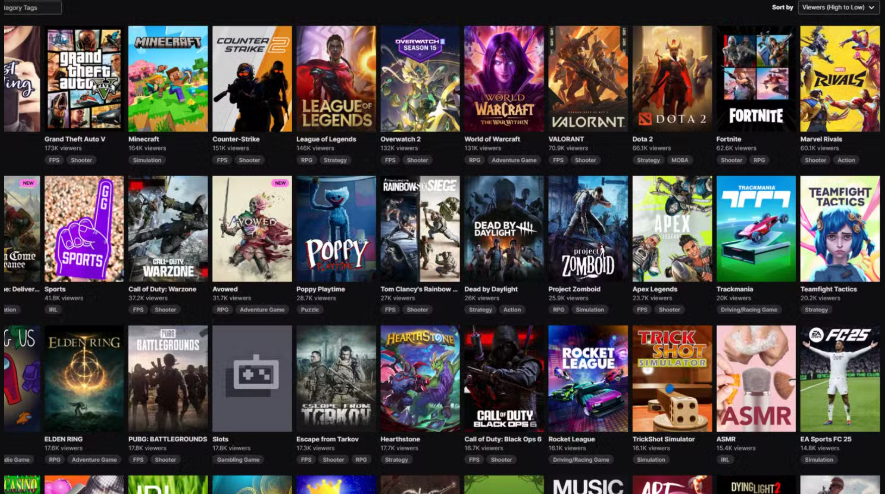885x494 pixels.
Task: Click the MOBA tag under Dota 2
Action: (678, 160)
